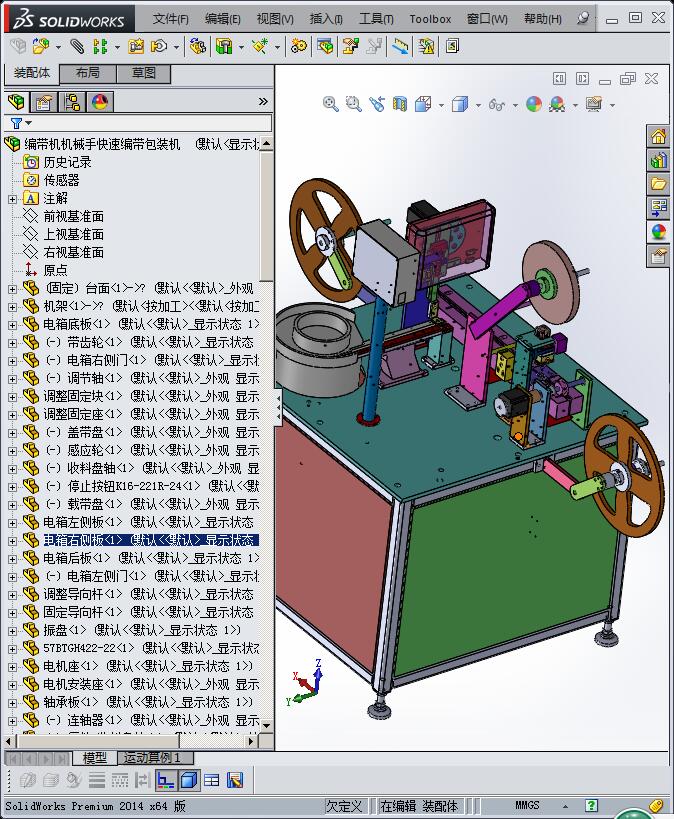Screen dimensions: 674x819
Task: Open the ConfigurationManager tab icon
Action: 72,101
